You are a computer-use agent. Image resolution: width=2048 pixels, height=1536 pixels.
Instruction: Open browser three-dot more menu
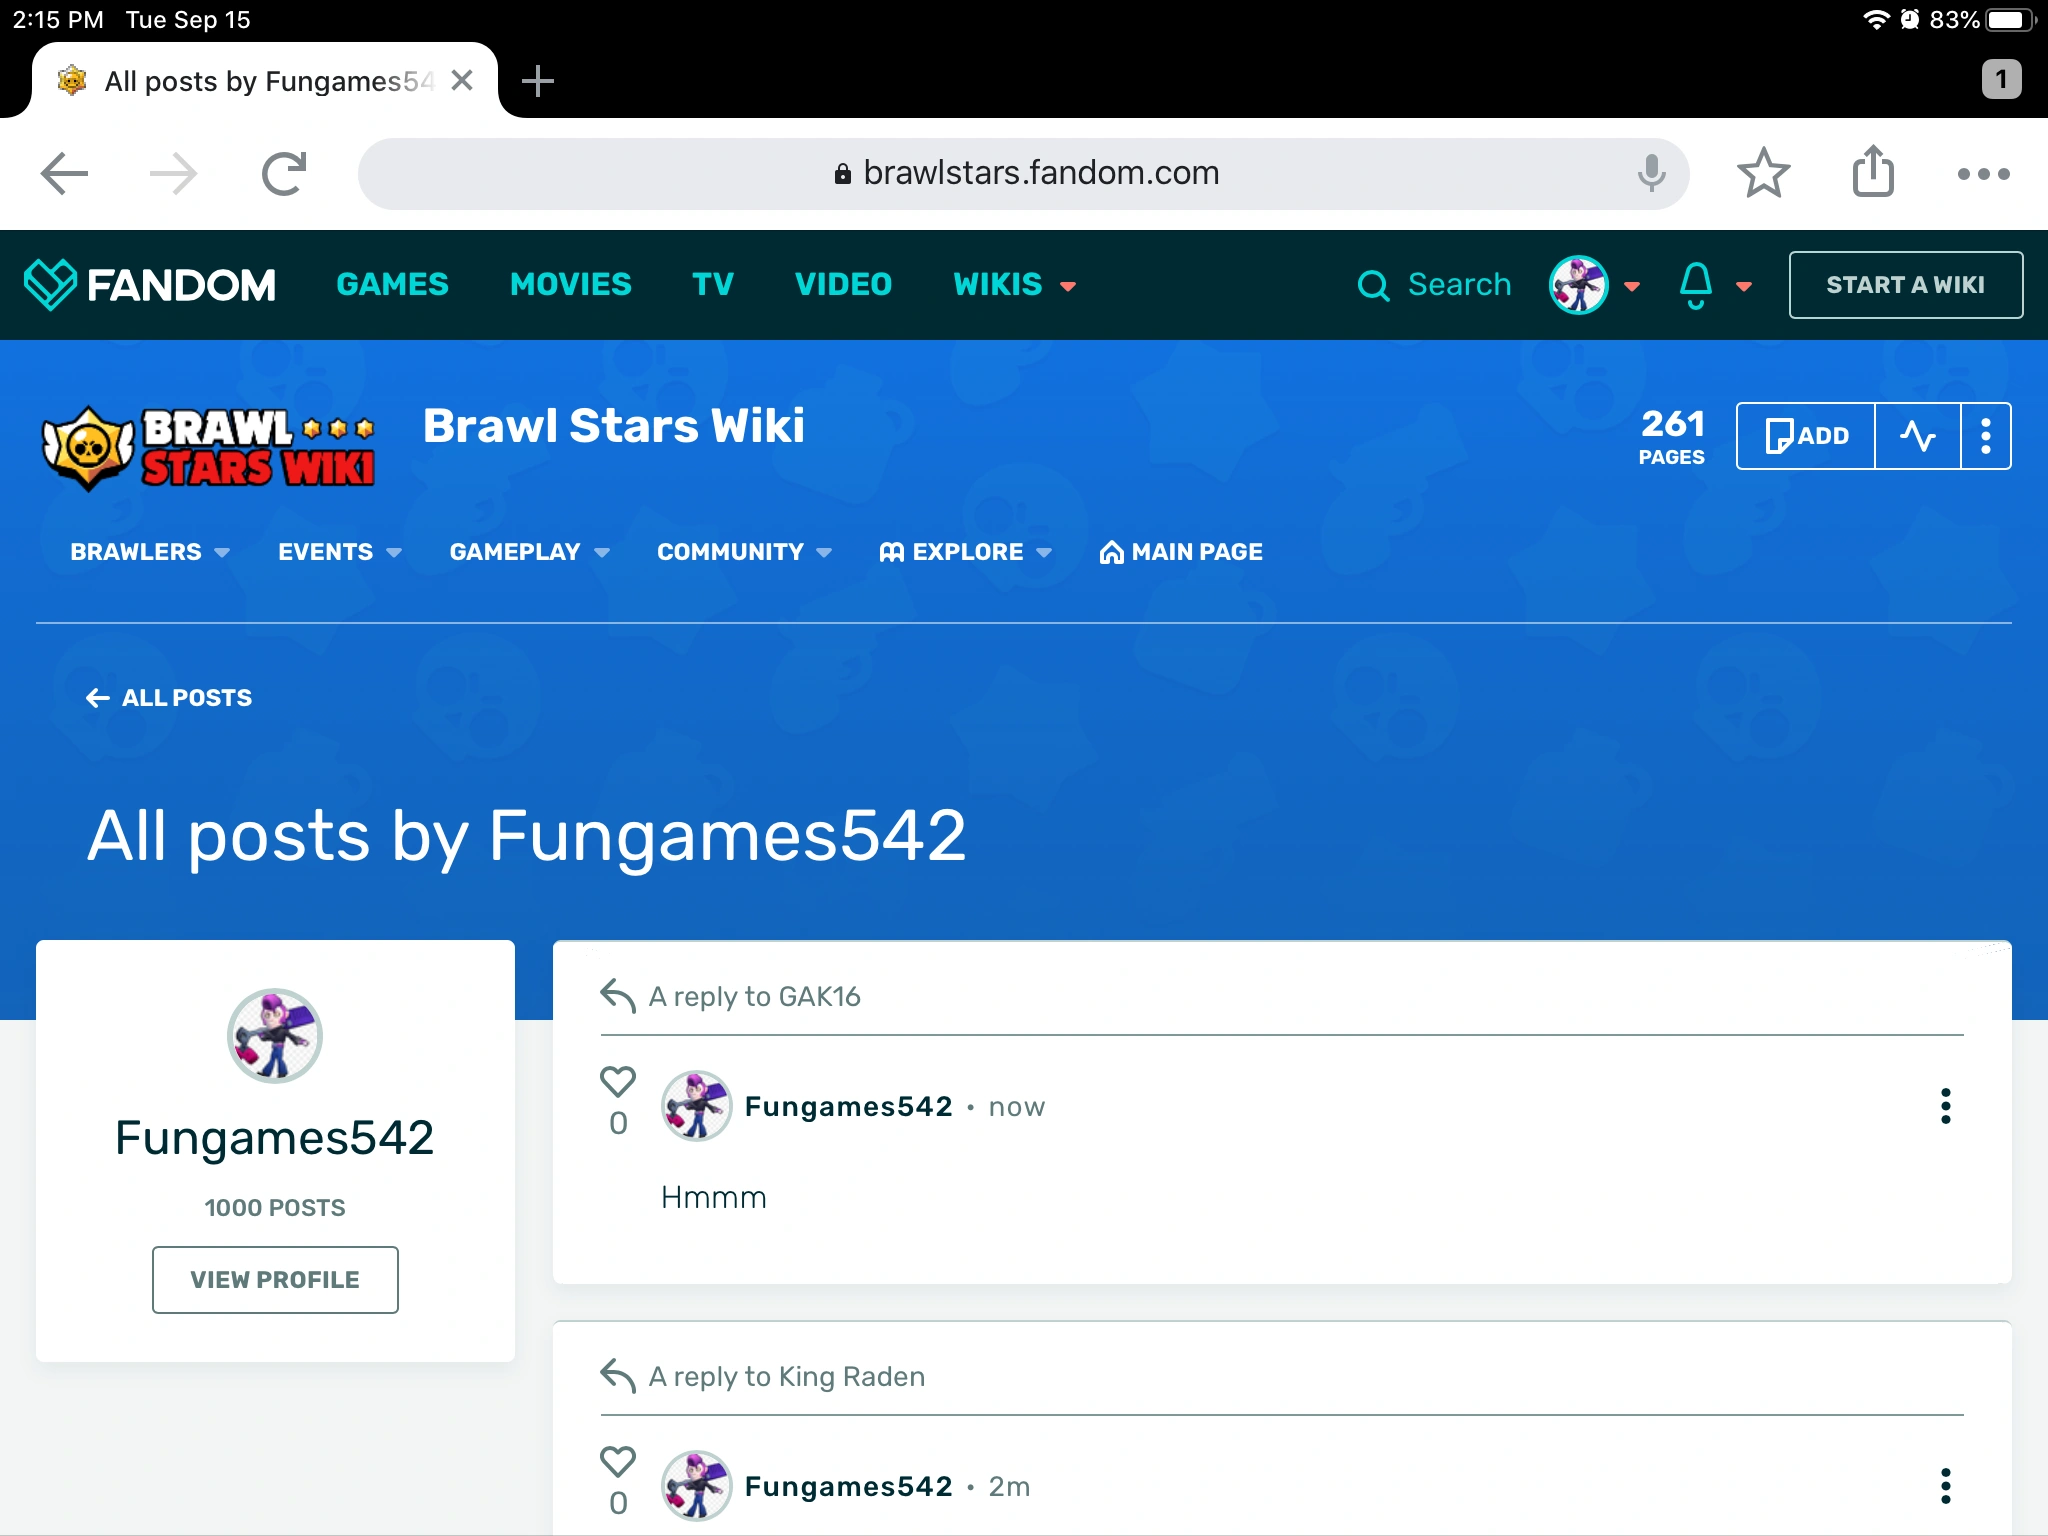click(1983, 174)
